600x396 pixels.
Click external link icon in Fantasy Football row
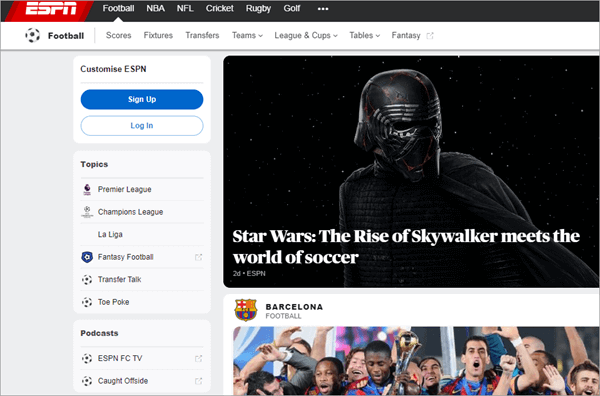pos(198,257)
